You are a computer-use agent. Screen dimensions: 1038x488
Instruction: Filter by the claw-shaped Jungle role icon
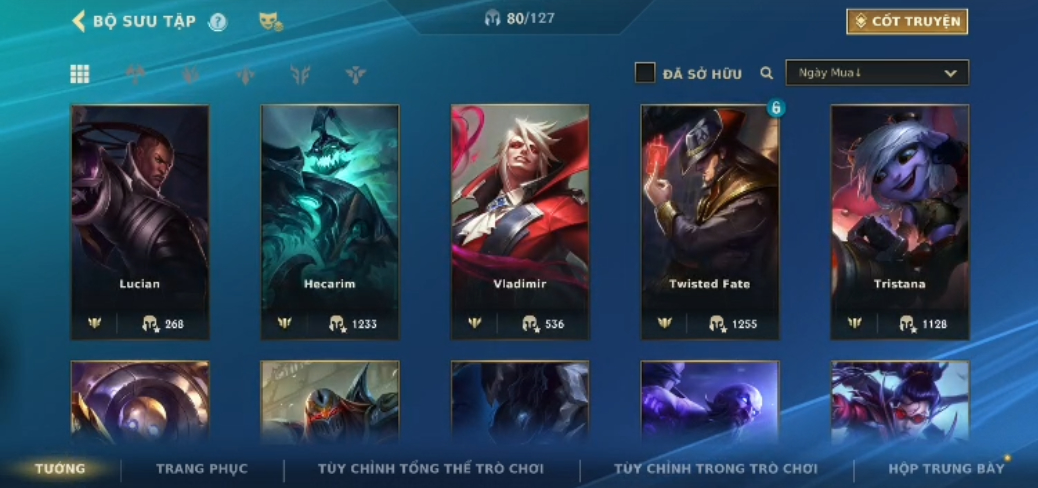(x=191, y=75)
